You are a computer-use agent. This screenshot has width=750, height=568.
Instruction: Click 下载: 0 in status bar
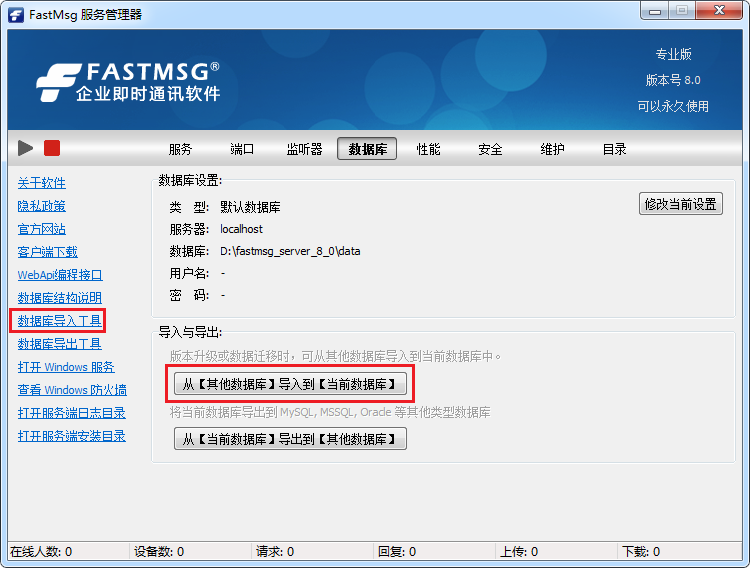pyautogui.click(x=641, y=552)
